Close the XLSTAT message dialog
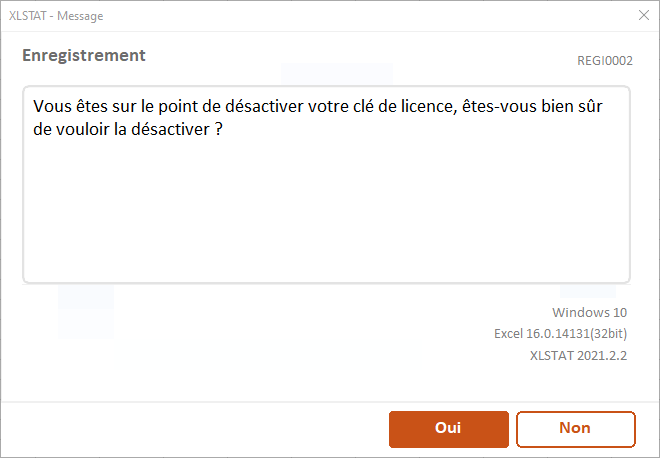Viewport: 660px width, 458px height. pos(644,16)
